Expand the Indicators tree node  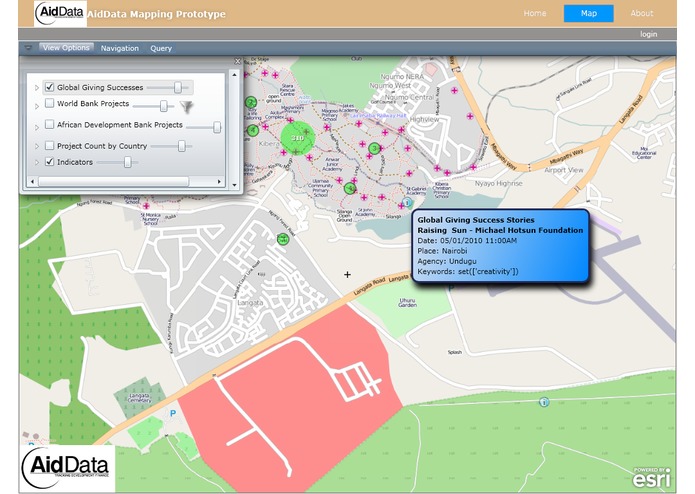pos(37,163)
